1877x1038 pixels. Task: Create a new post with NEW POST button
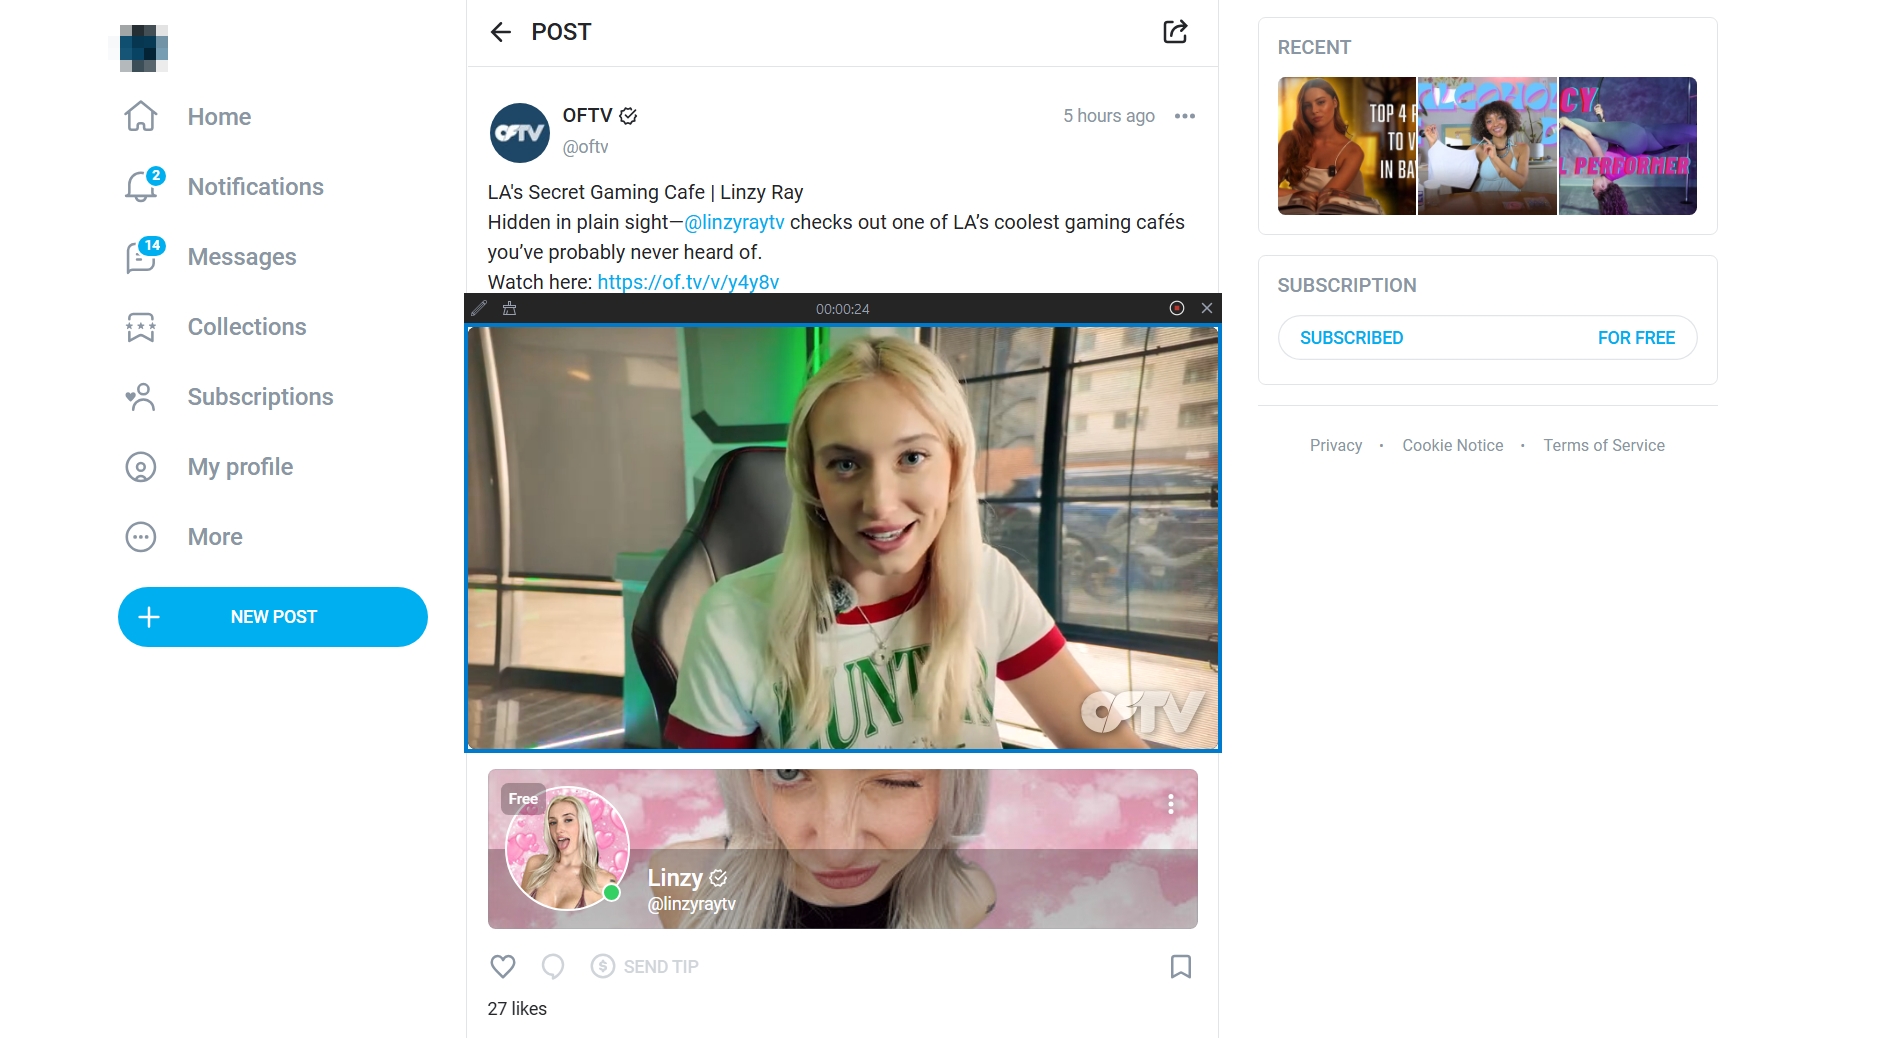pos(273,617)
